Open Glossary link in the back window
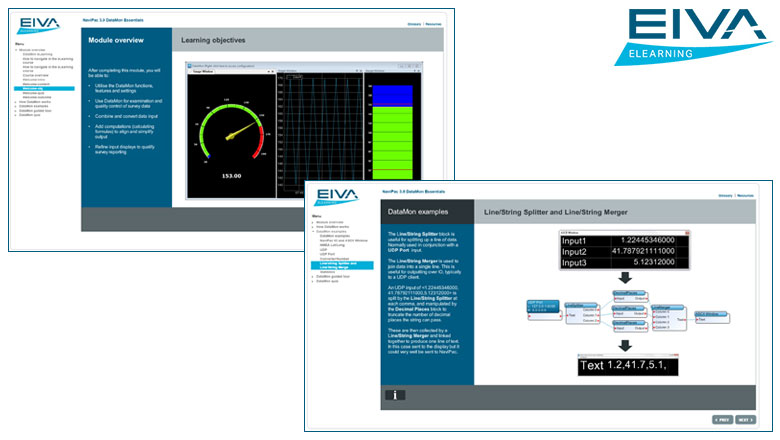Viewport: 780px width, 440px height. point(414,24)
